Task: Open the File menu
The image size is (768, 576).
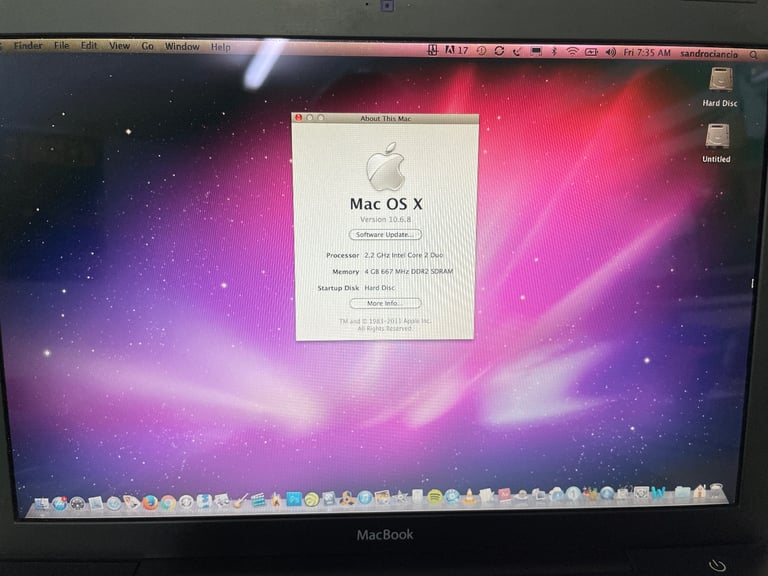Action: (61, 46)
